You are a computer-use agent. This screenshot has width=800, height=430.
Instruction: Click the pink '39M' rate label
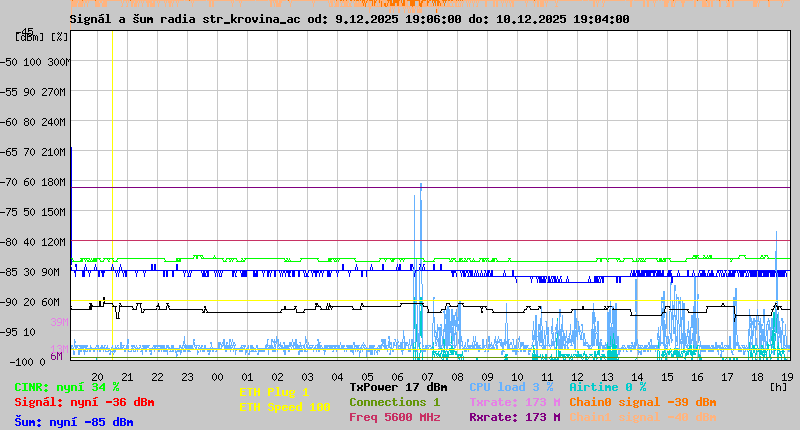pos(59,322)
